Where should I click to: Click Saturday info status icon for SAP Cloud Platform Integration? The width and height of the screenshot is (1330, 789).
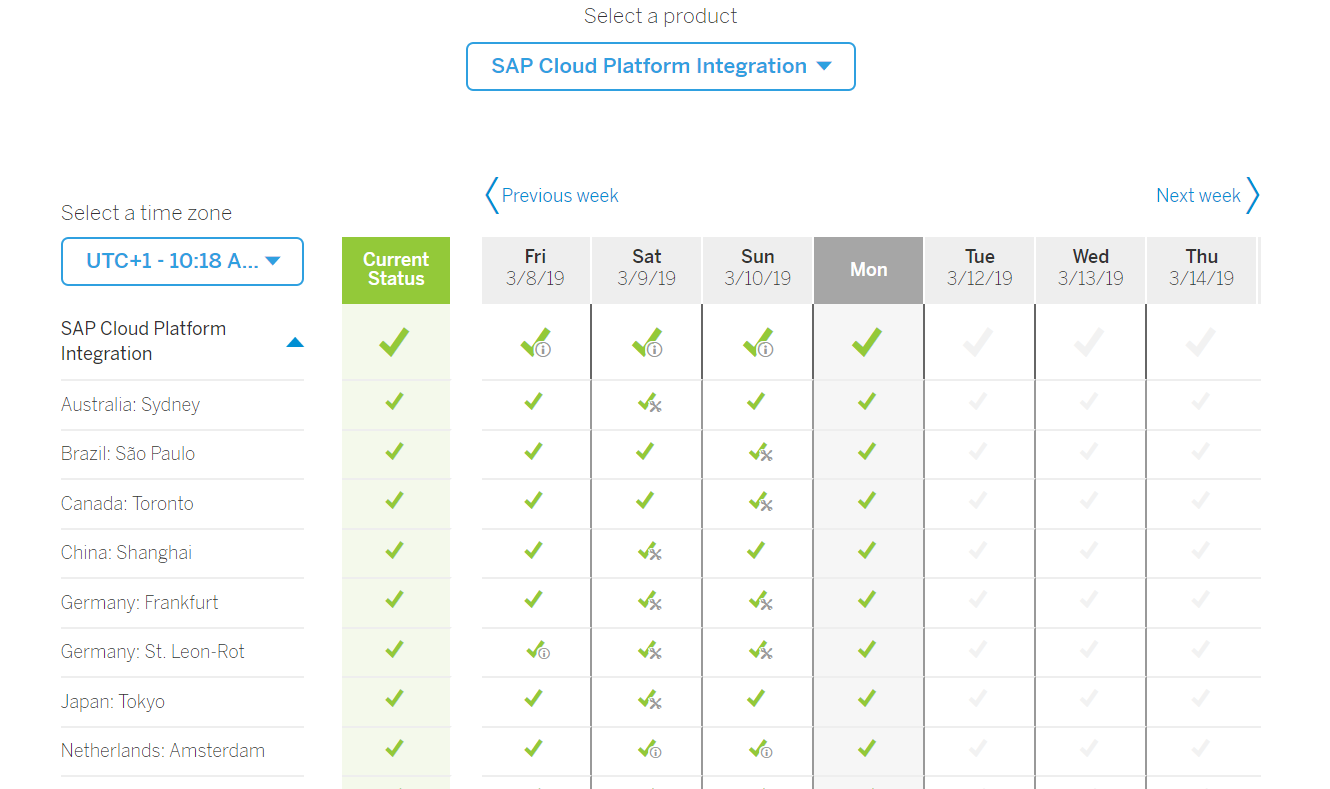click(x=647, y=343)
